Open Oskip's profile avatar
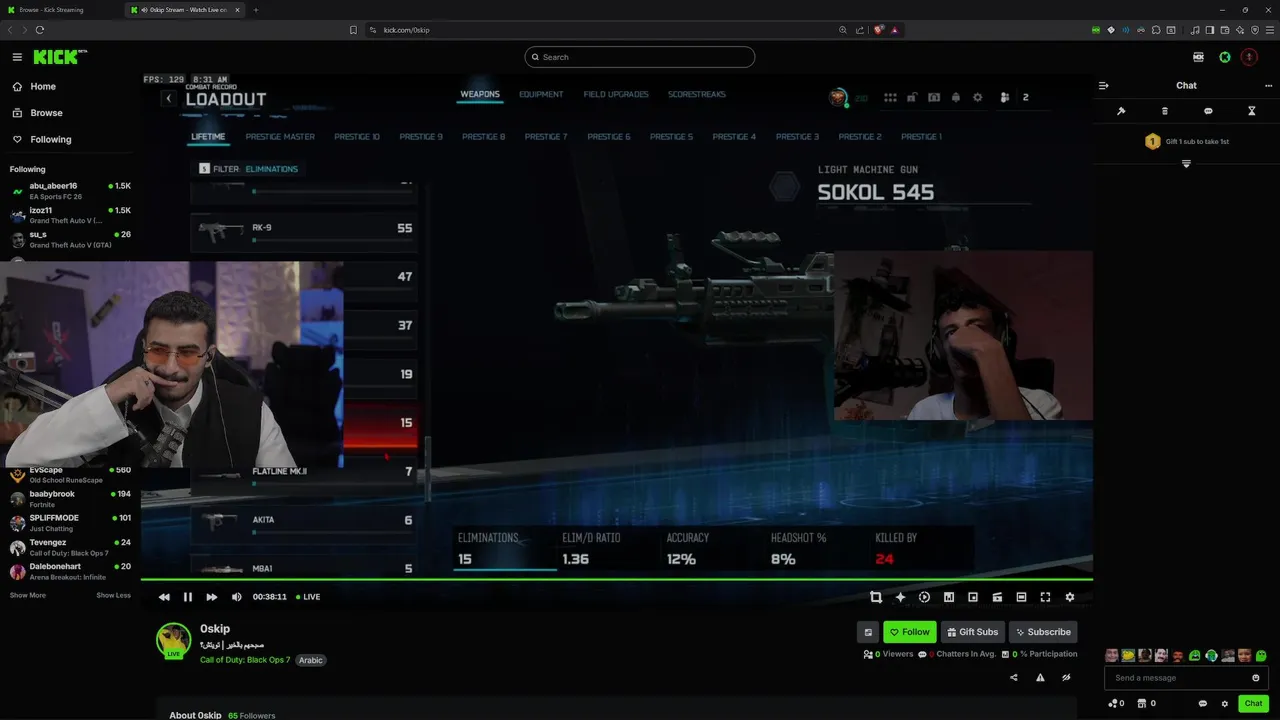The width and height of the screenshot is (1280, 720). tap(174, 641)
